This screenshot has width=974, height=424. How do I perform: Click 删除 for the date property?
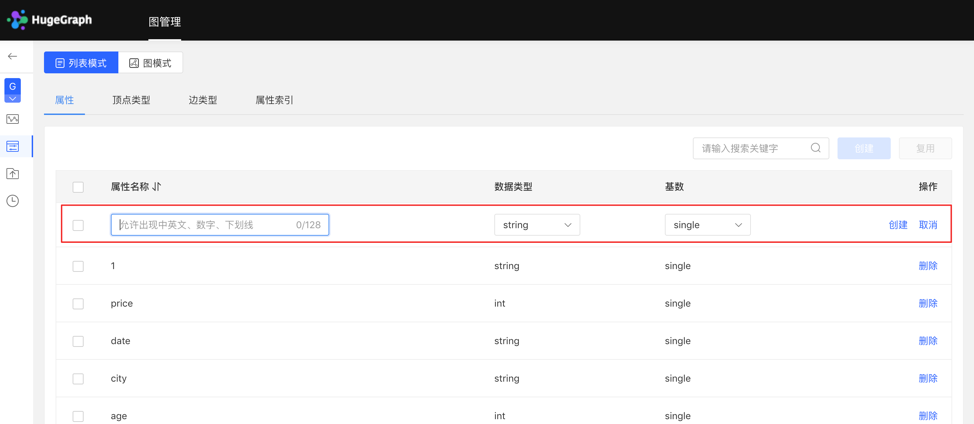tap(928, 341)
